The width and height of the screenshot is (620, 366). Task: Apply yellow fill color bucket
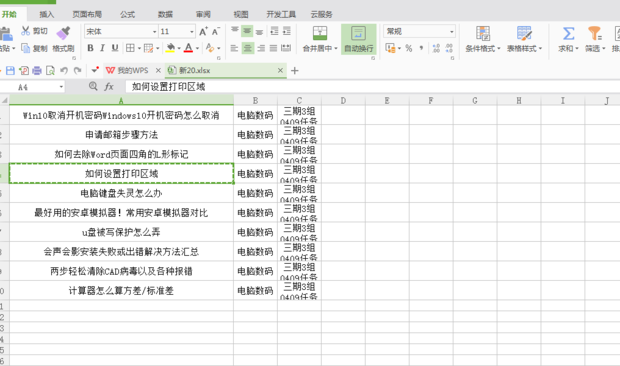pyautogui.click(x=170, y=48)
